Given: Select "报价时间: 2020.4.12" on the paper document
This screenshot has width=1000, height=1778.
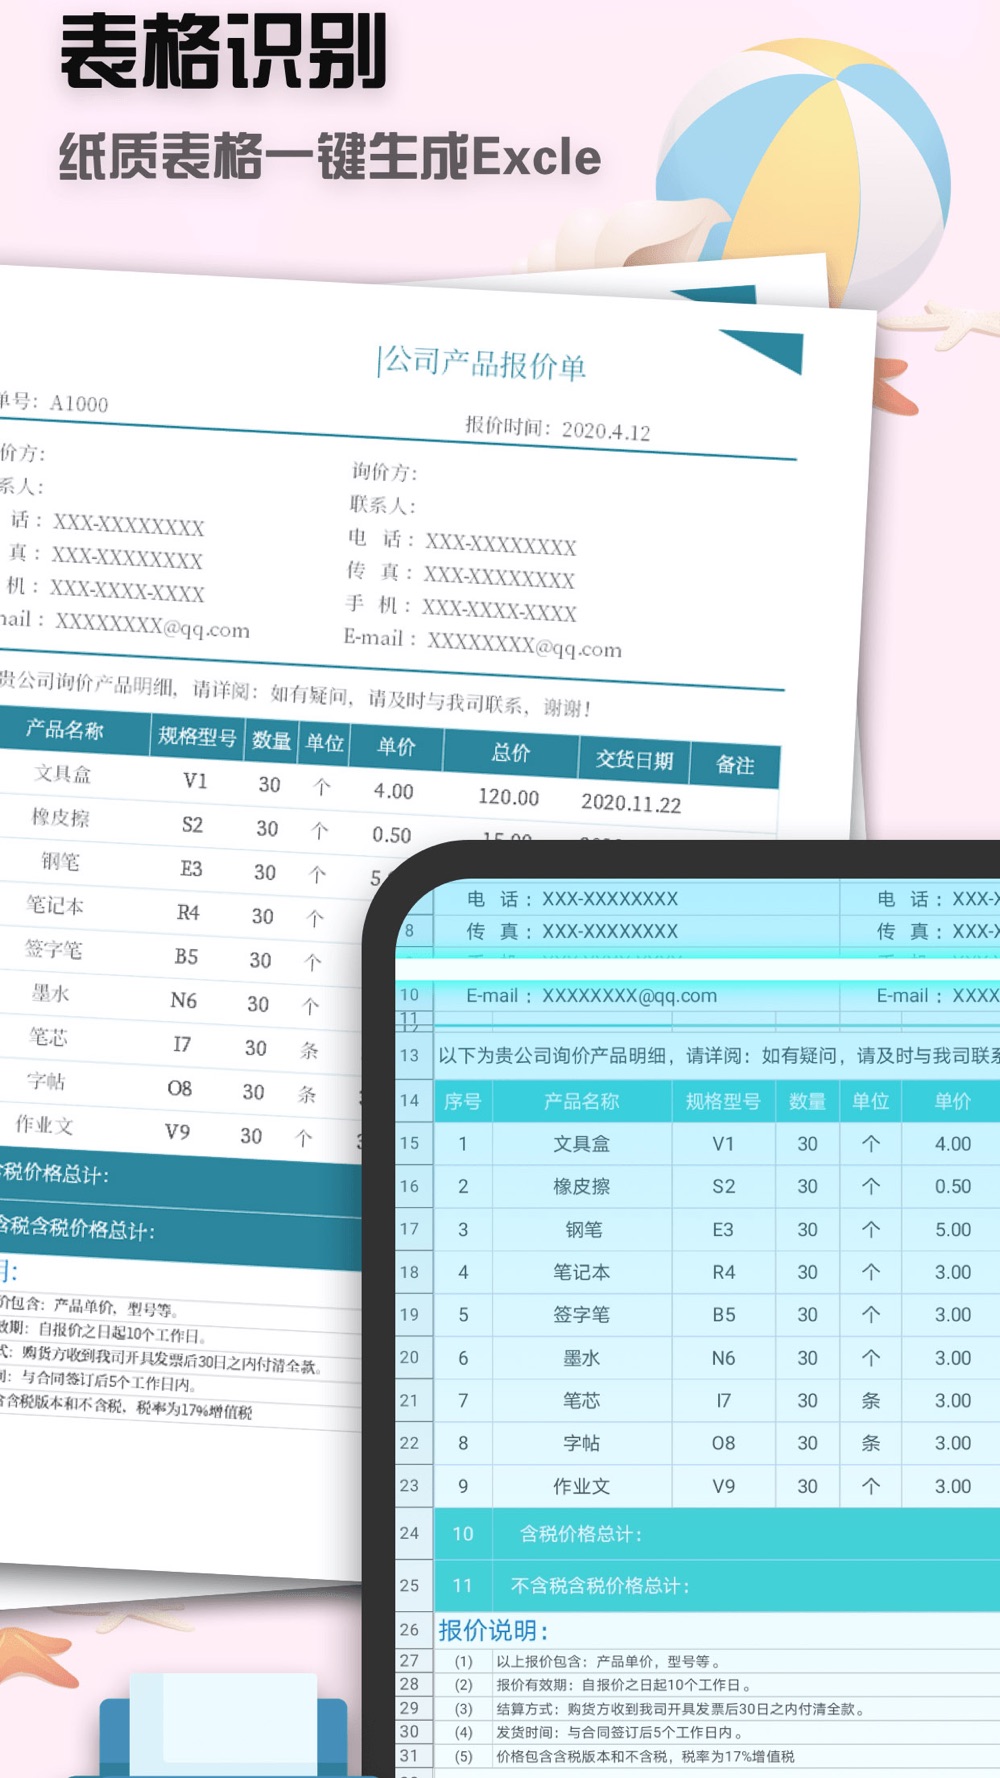Looking at the screenshot, I should [x=558, y=429].
